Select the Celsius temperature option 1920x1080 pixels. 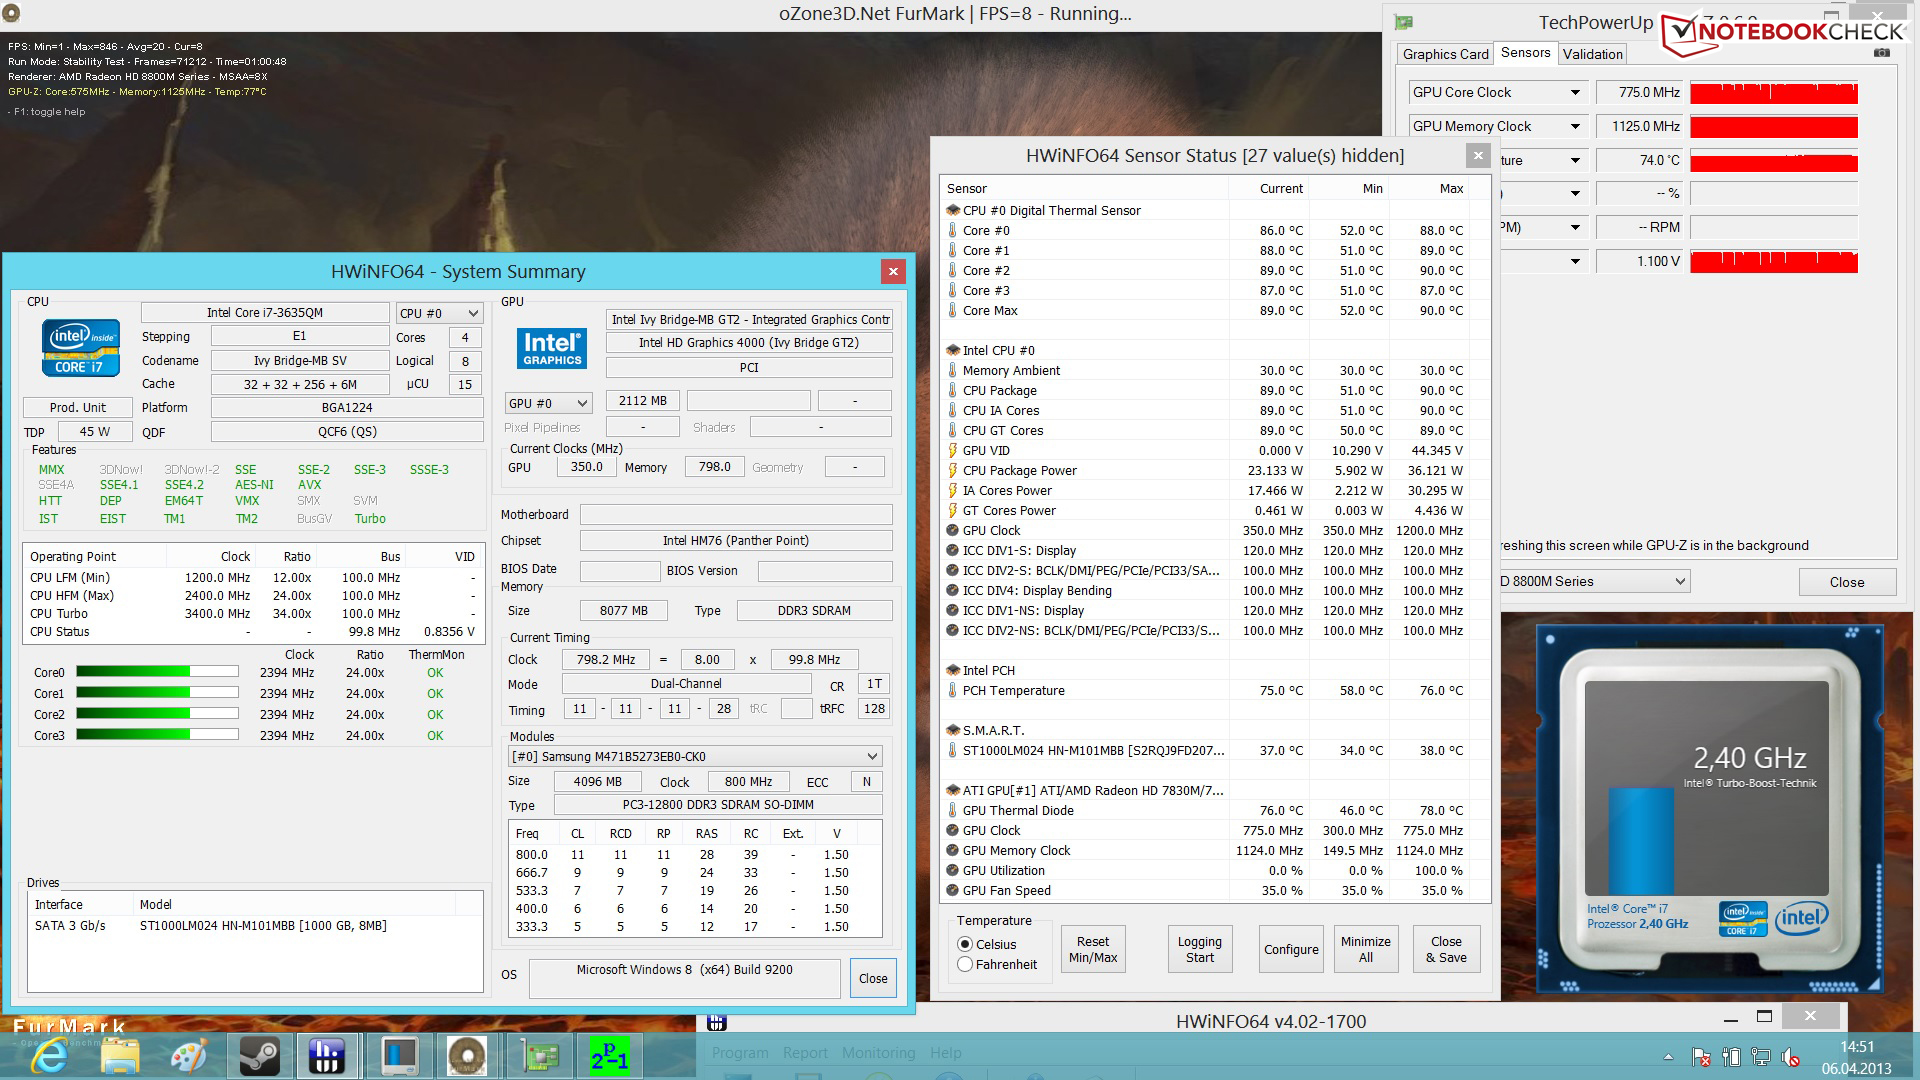click(965, 944)
